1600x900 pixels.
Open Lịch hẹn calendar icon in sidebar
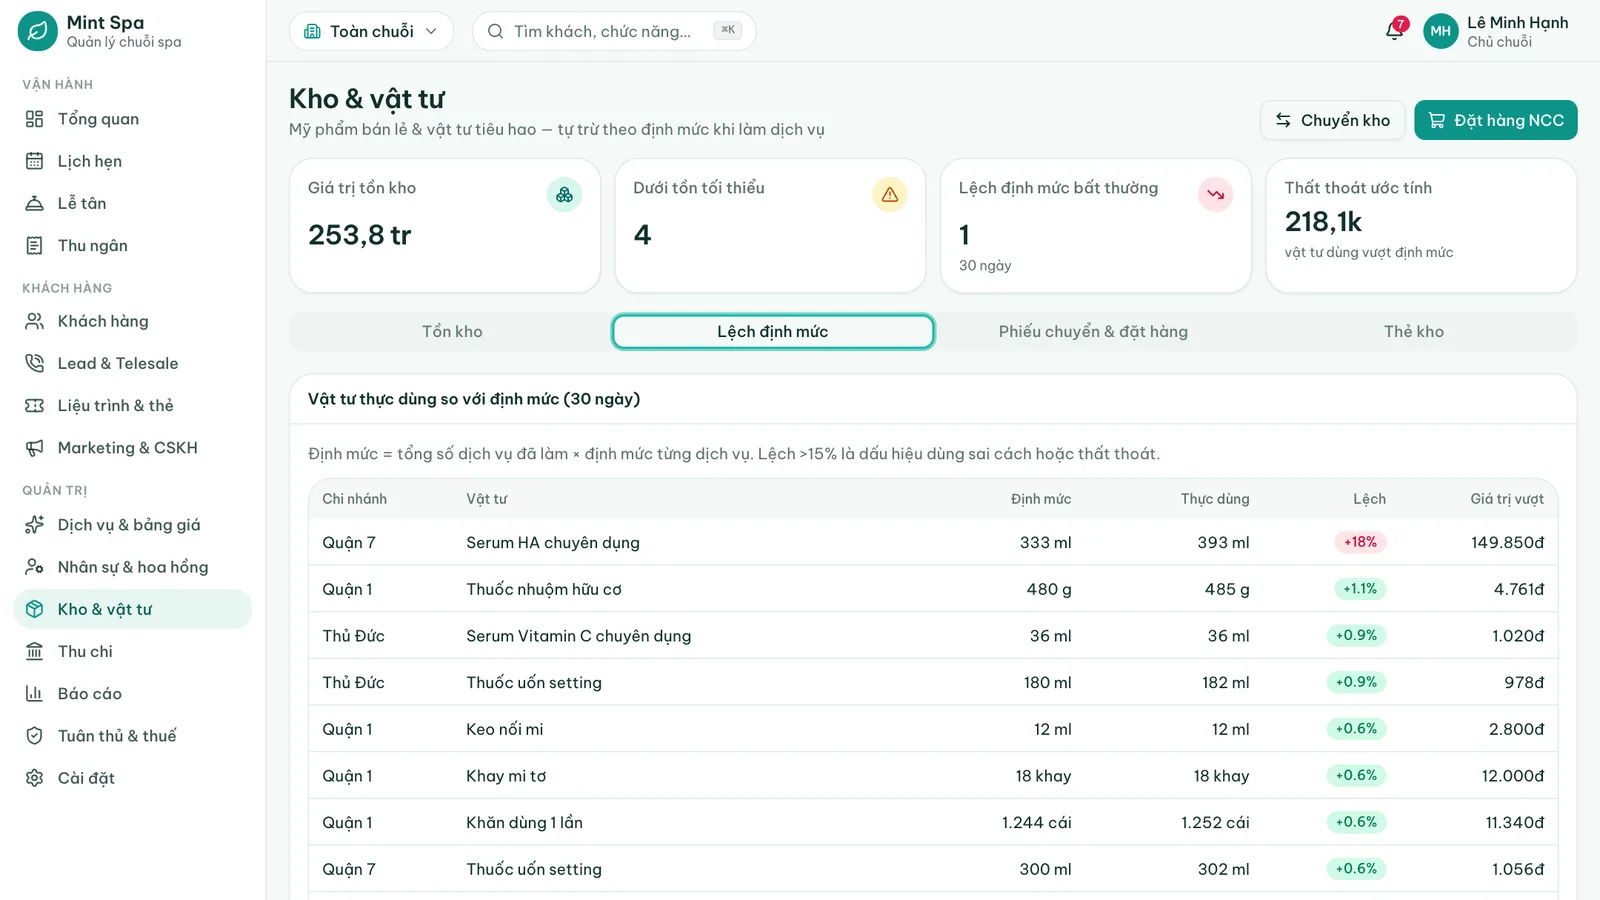[35, 161]
